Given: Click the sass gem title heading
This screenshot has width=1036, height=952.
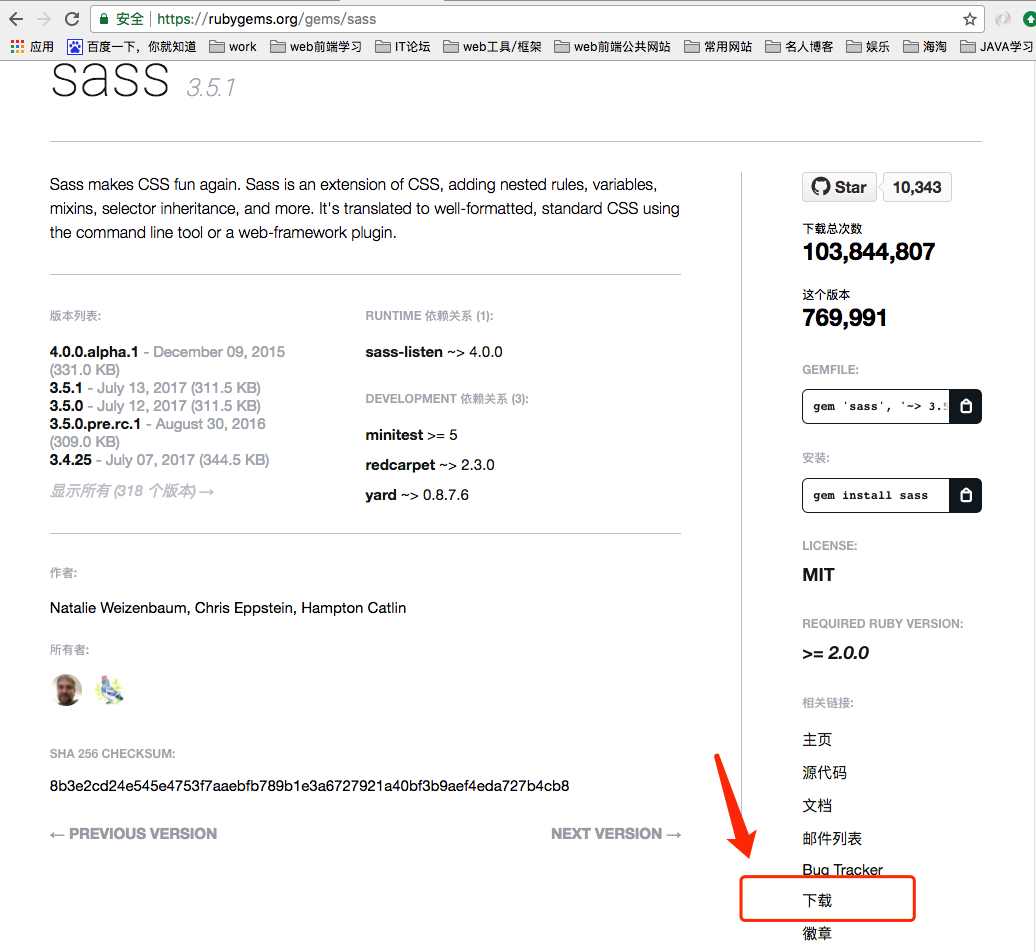Looking at the screenshot, I should (110, 80).
